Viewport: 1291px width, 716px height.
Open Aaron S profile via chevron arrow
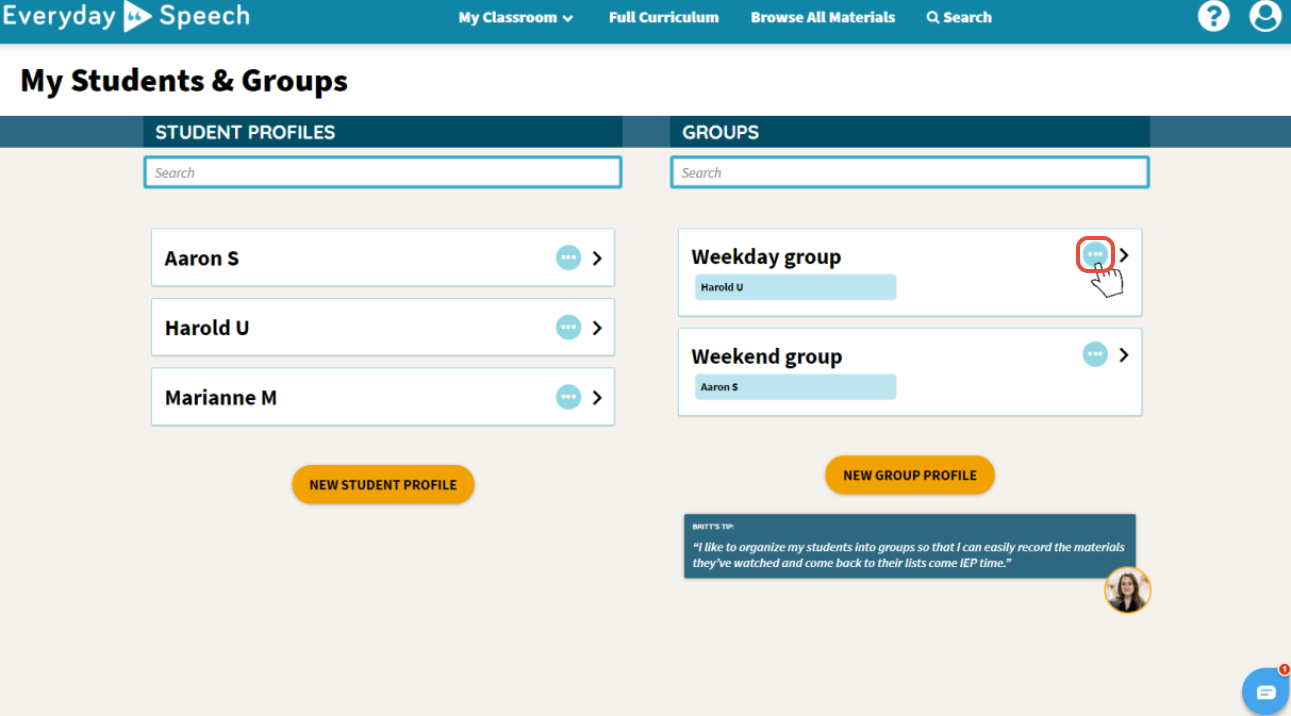tap(597, 258)
